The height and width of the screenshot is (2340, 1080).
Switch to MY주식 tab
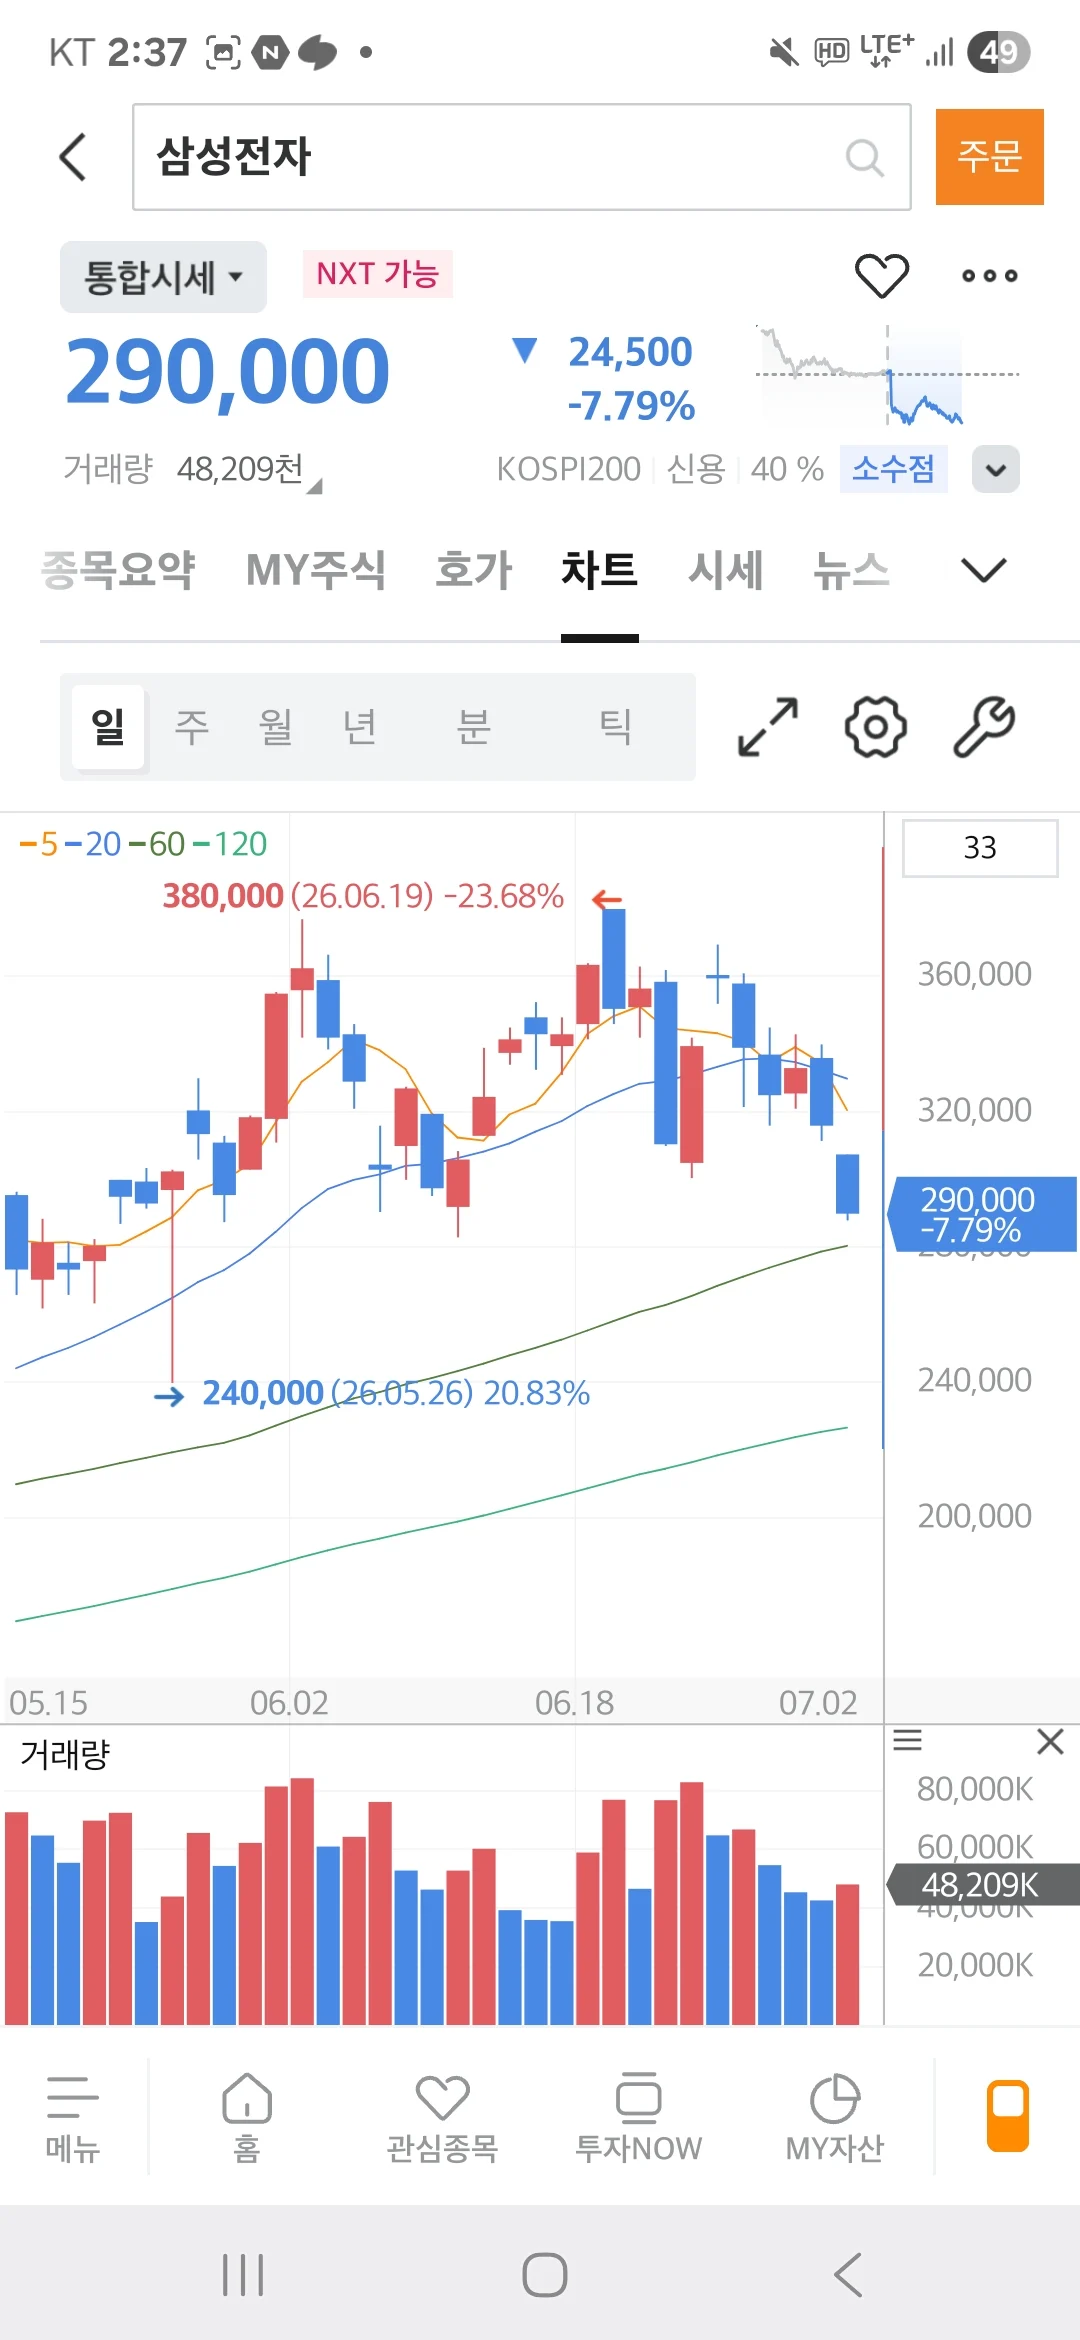point(316,570)
